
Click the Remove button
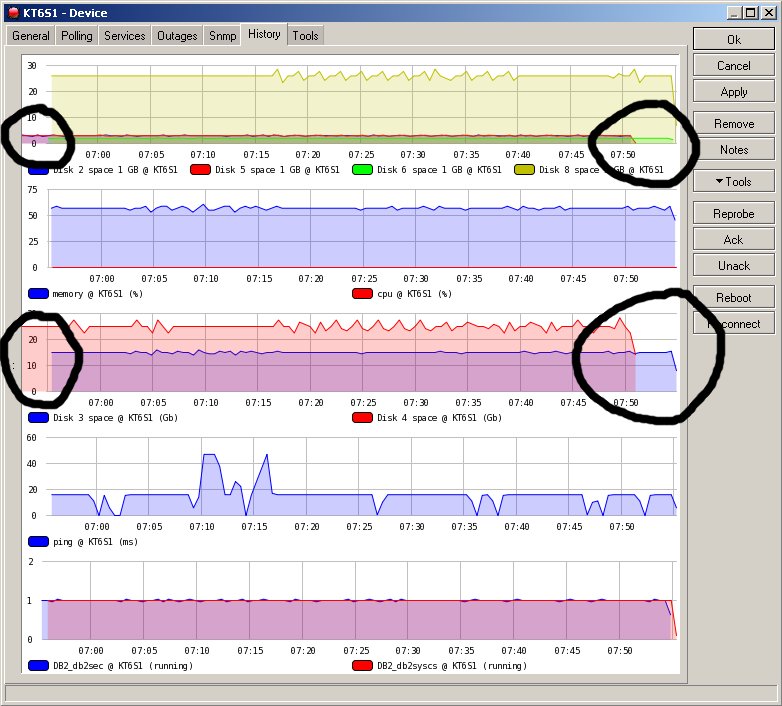[734, 123]
